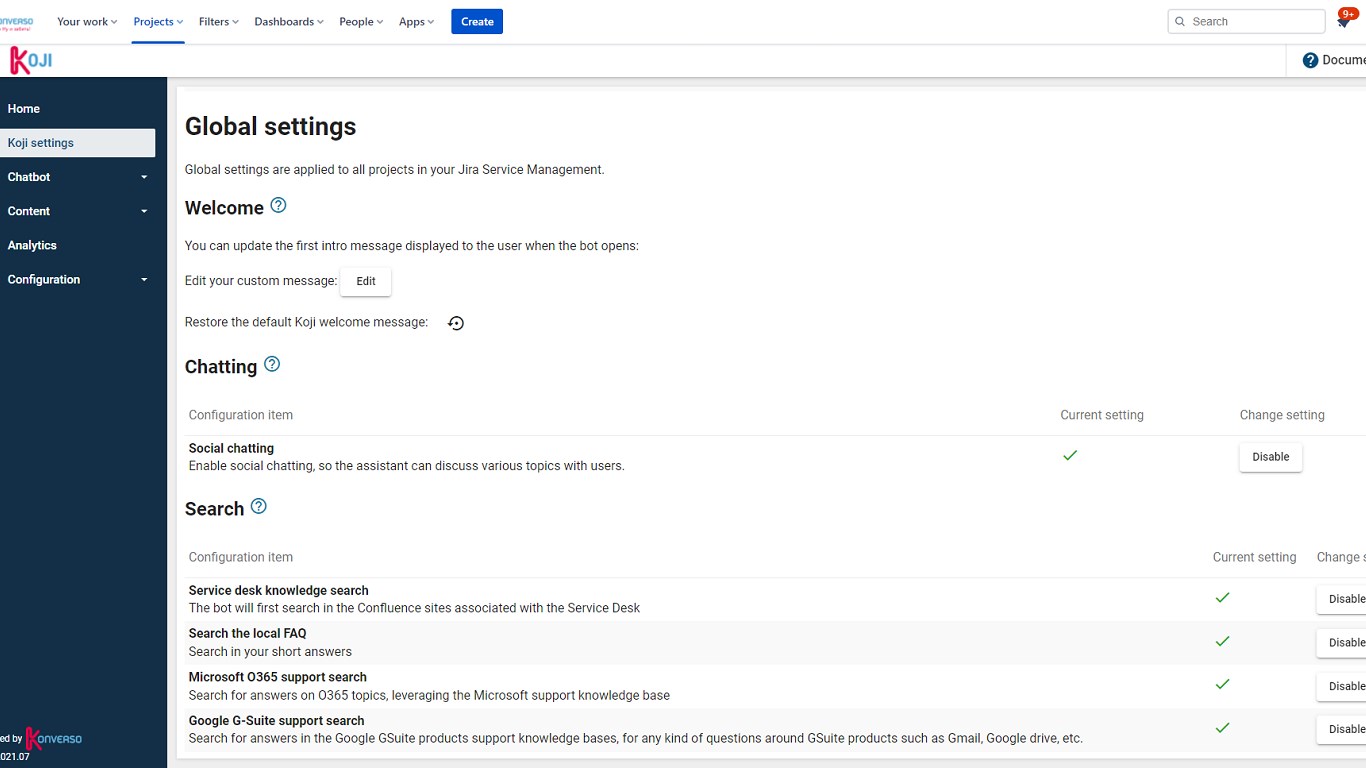Disable Social chatting setting
The image size is (1366, 768).
[x=1270, y=457]
